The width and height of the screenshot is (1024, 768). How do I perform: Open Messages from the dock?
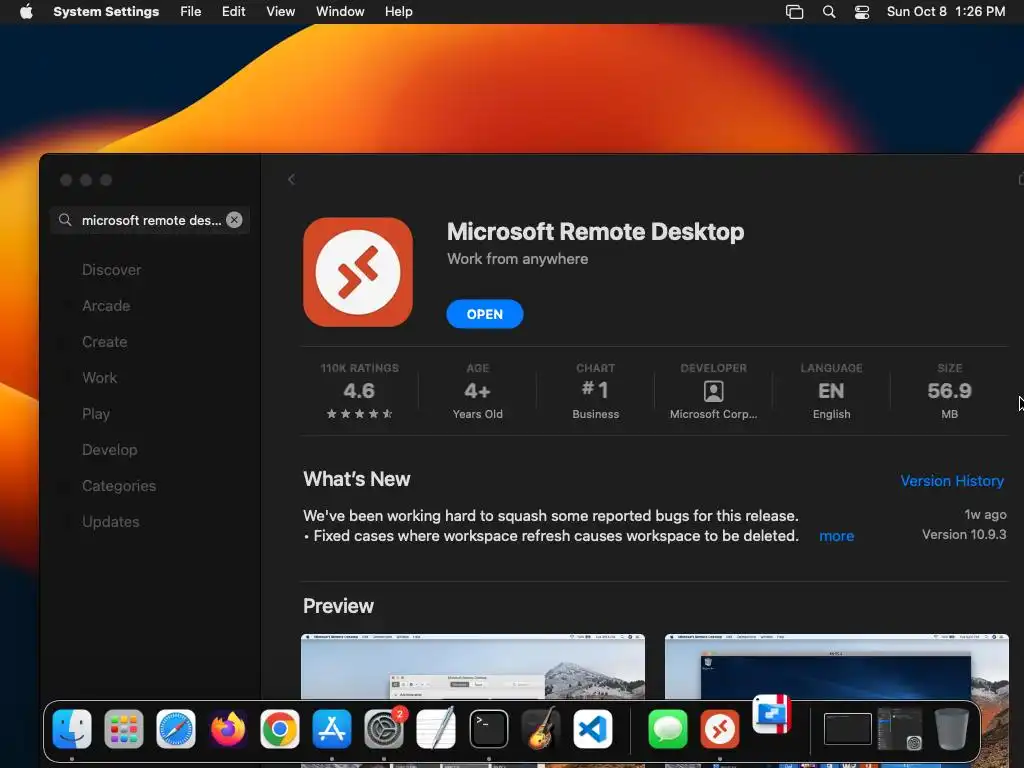click(667, 729)
